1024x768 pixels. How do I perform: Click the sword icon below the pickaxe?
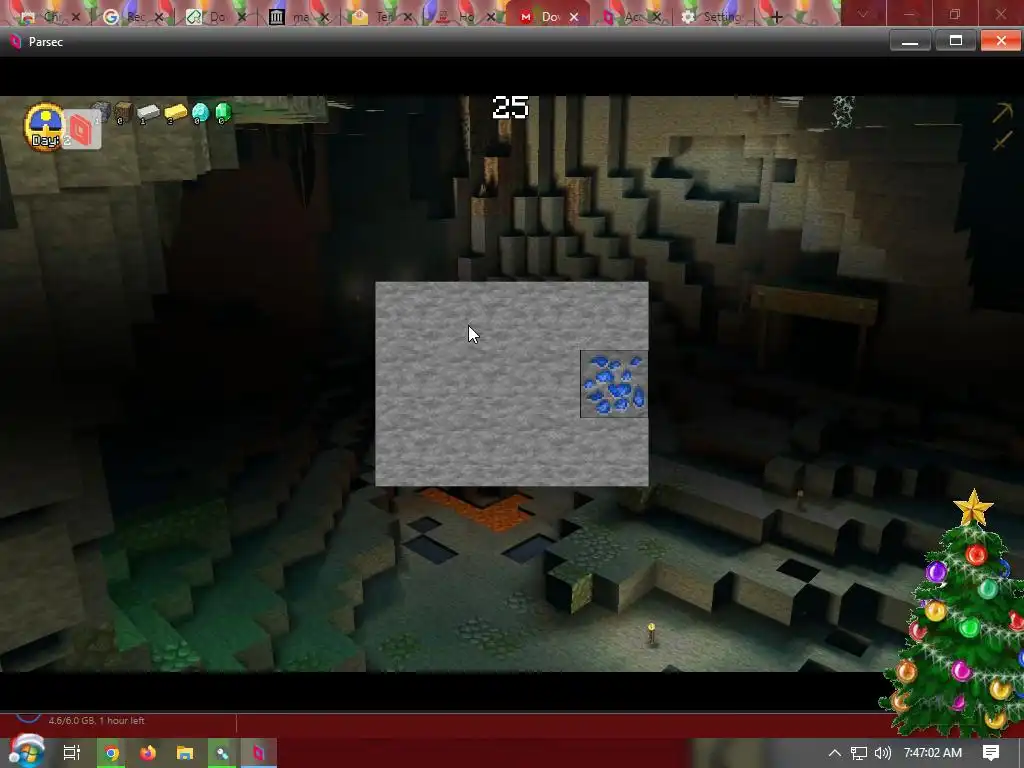click(x=1002, y=140)
